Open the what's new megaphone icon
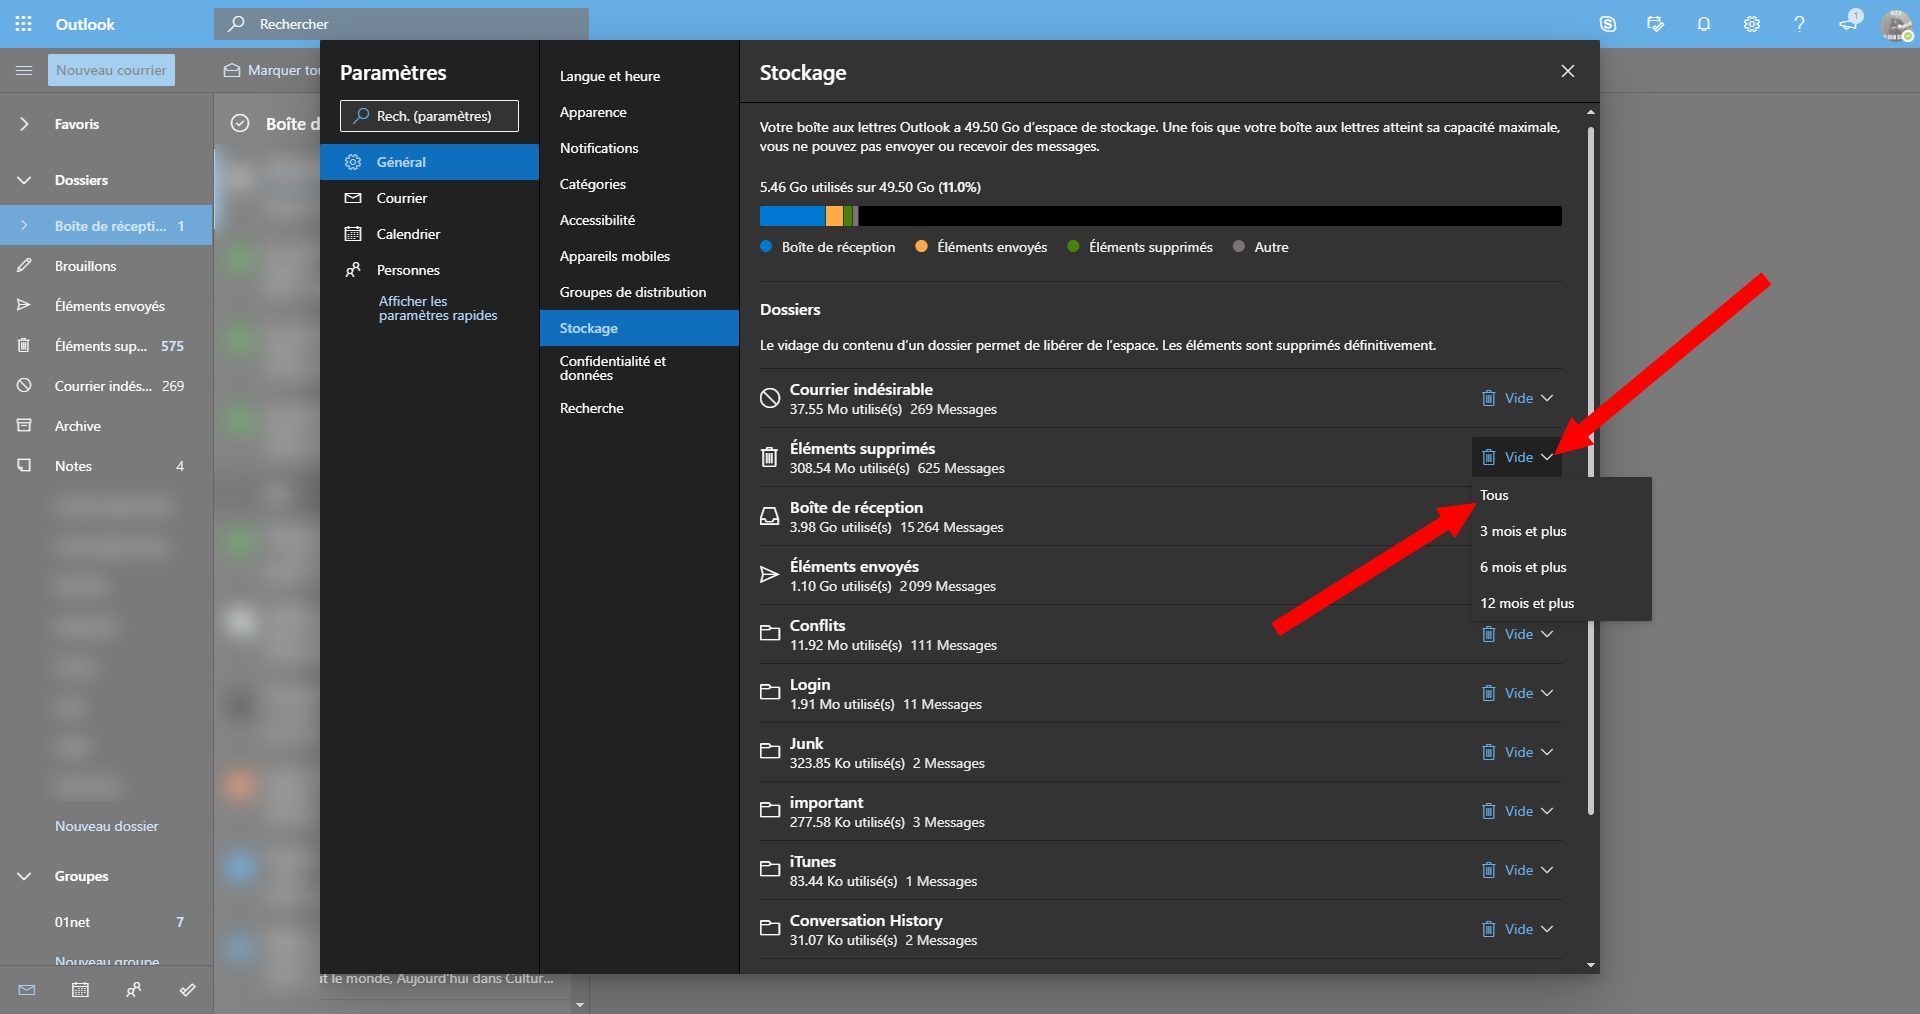This screenshot has width=1920, height=1014. [1848, 24]
